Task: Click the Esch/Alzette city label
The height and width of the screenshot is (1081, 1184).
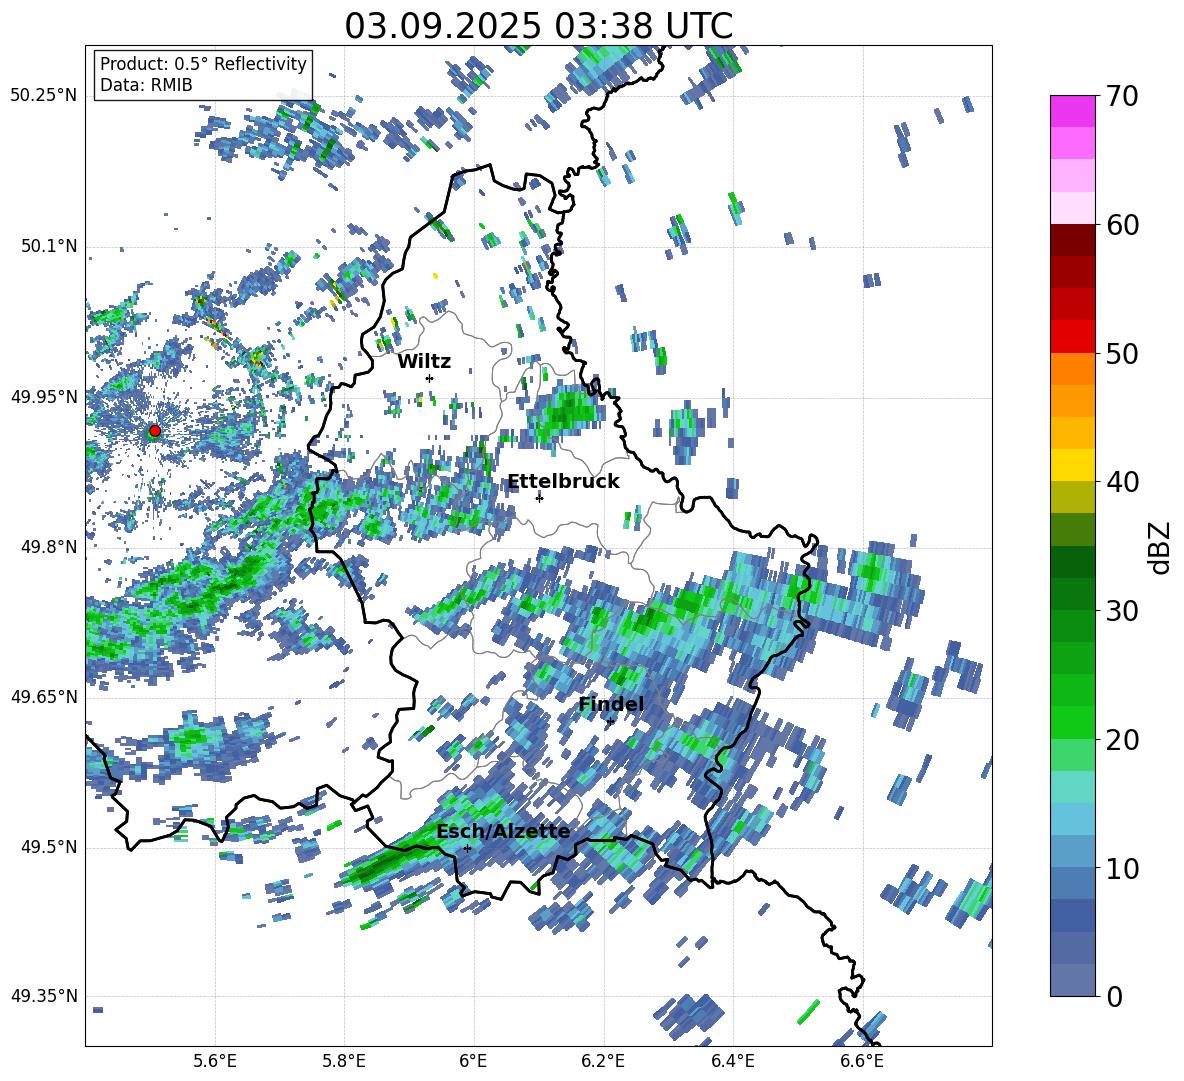Action: 503,831
